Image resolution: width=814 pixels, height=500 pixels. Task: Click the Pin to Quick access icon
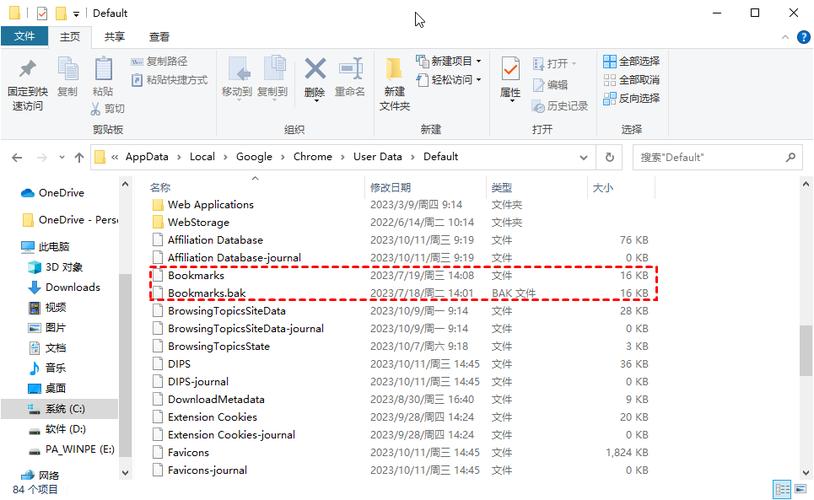pos(28,69)
